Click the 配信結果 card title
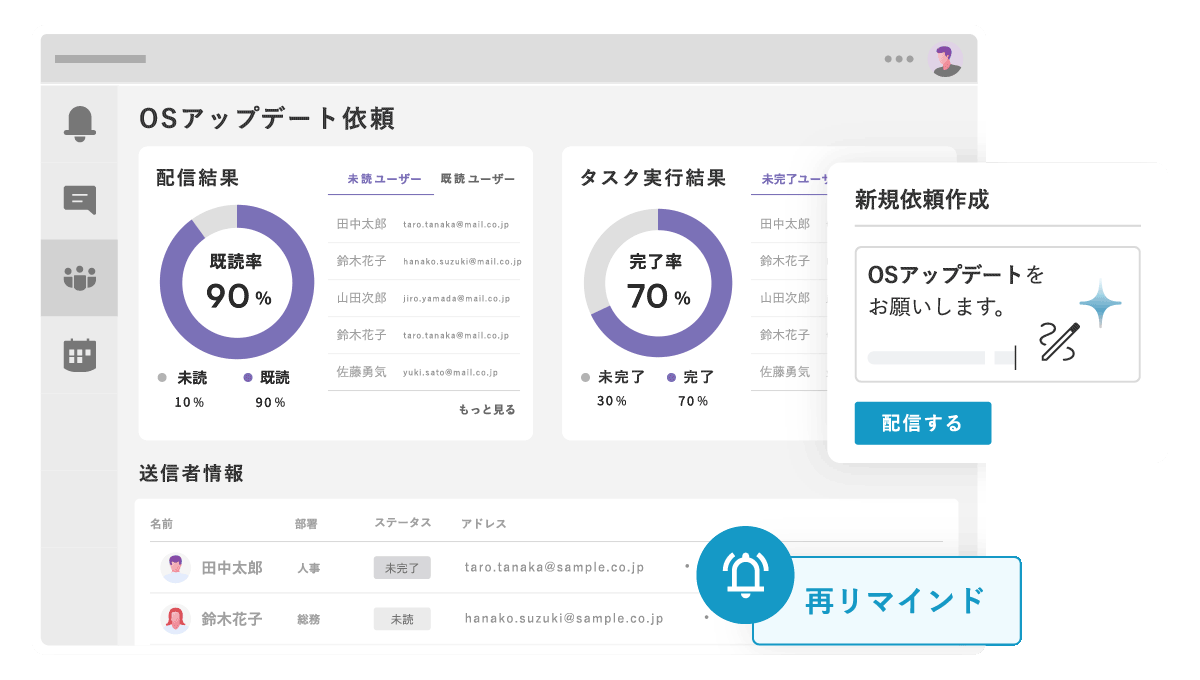Image resolution: width=1200 pixels, height=680 pixels. (198, 178)
